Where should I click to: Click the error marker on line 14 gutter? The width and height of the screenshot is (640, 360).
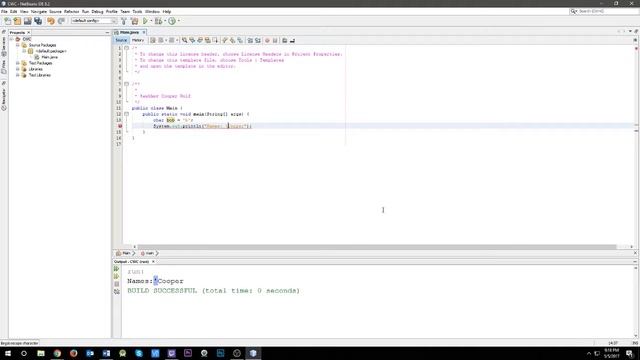[x=120, y=126]
